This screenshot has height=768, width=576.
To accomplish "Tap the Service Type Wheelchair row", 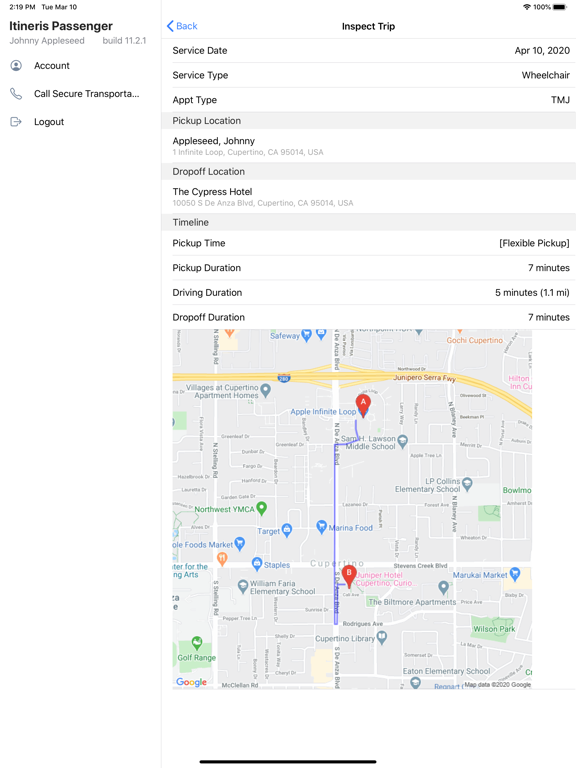I will (x=369, y=75).
